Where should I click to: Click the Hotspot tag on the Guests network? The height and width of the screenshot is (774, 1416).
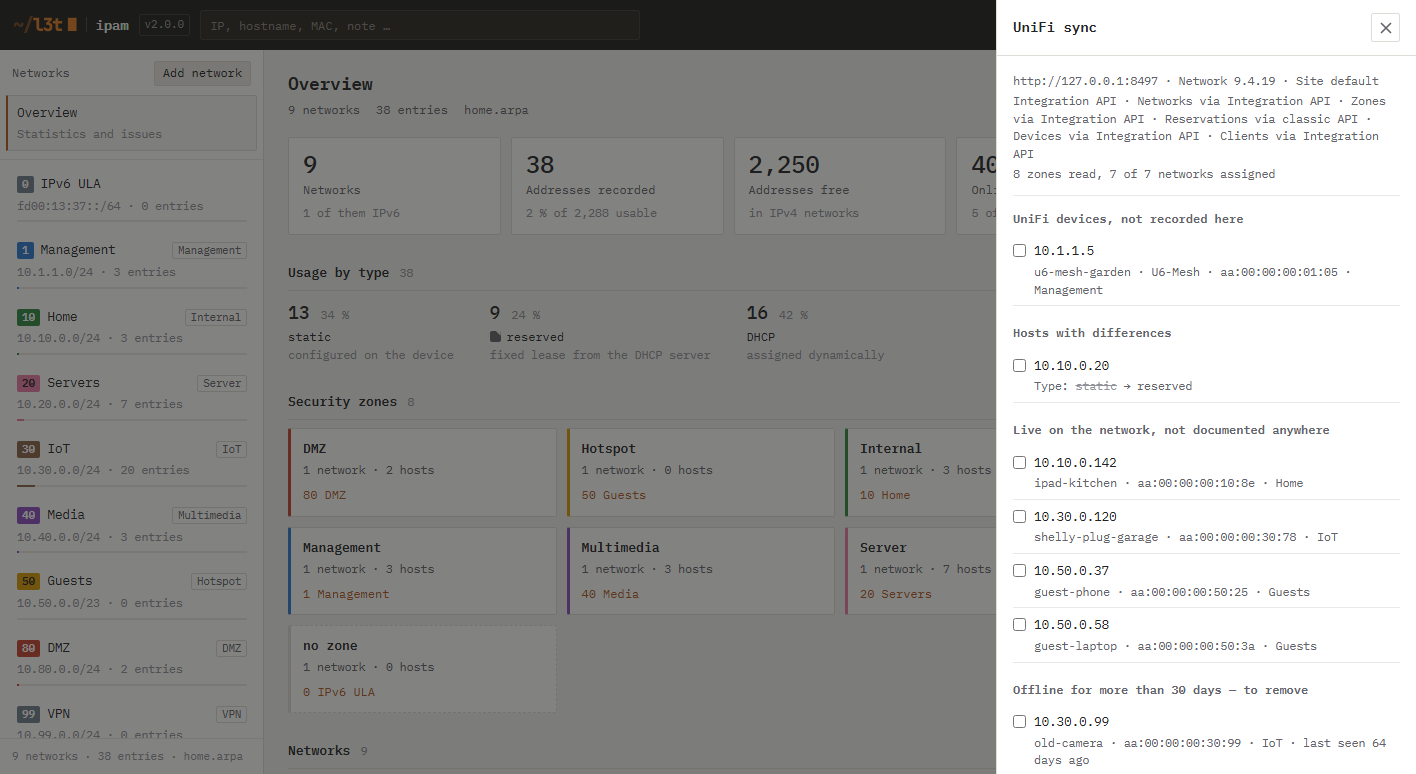(x=219, y=581)
